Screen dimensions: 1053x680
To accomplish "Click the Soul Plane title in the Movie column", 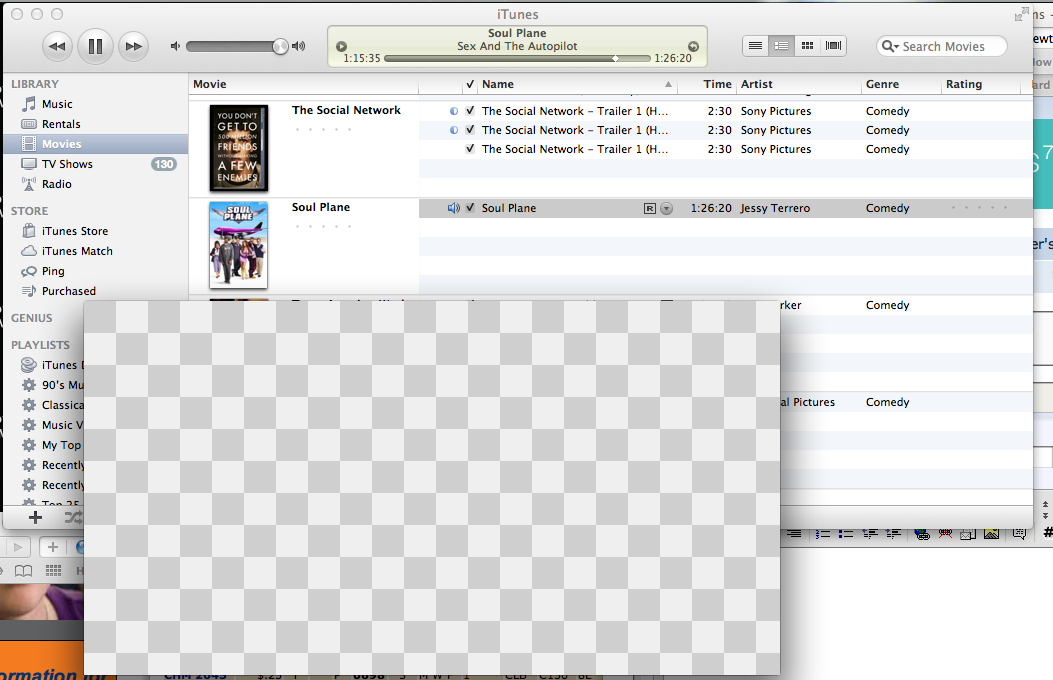I will 321,207.
